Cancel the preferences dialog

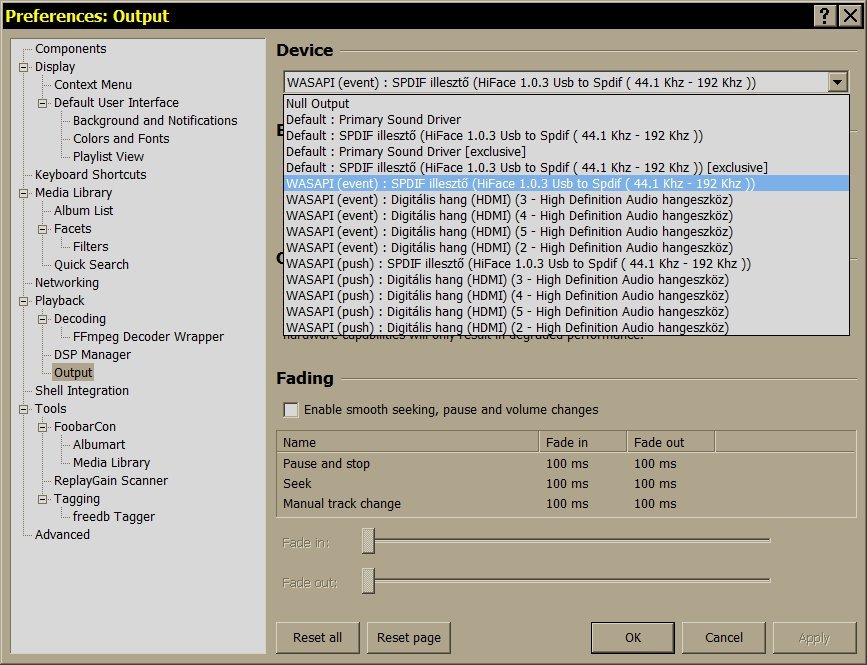723,637
